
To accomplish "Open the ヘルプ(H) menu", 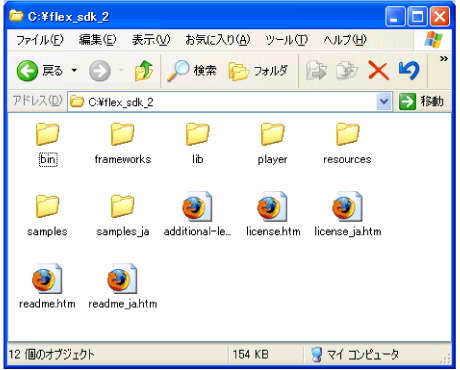I will [x=345, y=40].
